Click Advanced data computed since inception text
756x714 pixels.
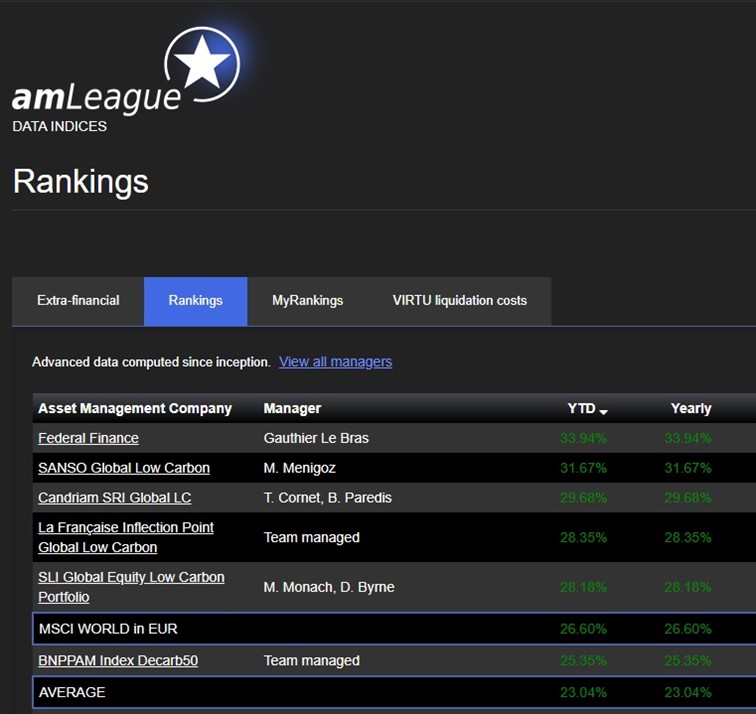151,362
